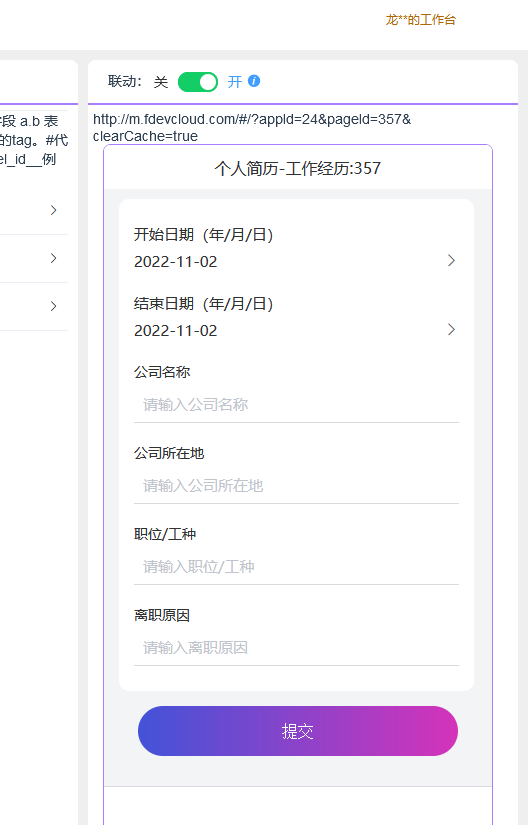This screenshot has height=825, width=528.
Task: Select the 关 off label
Action: pos(161,82)
